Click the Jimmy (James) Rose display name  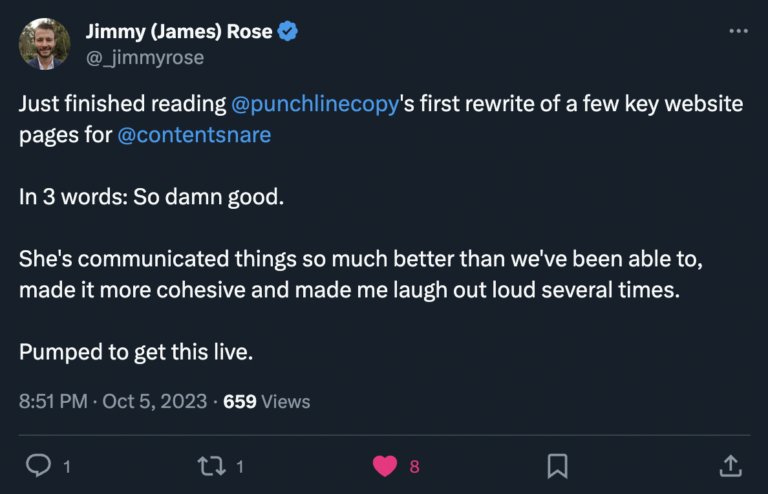click(179, 32)
